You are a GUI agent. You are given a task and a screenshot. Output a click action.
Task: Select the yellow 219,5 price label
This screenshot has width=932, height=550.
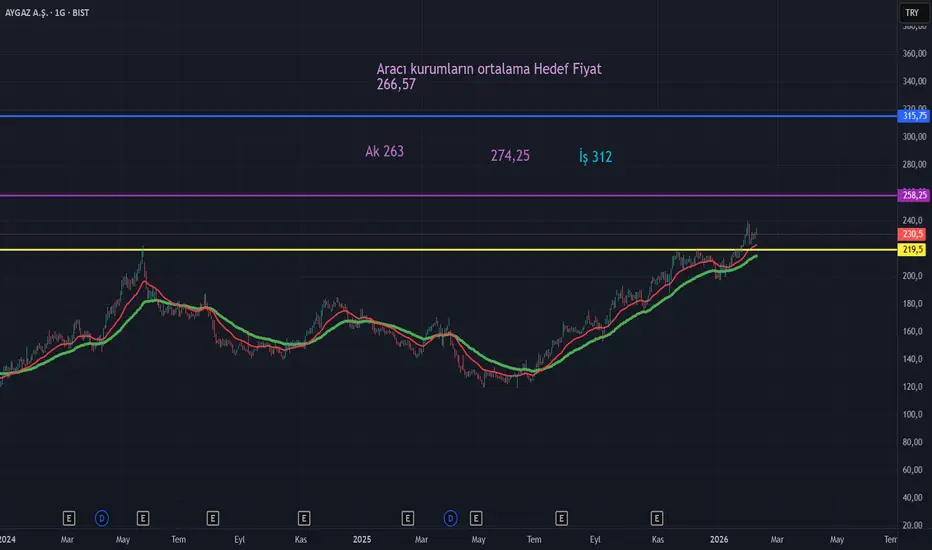click(913, 250)
